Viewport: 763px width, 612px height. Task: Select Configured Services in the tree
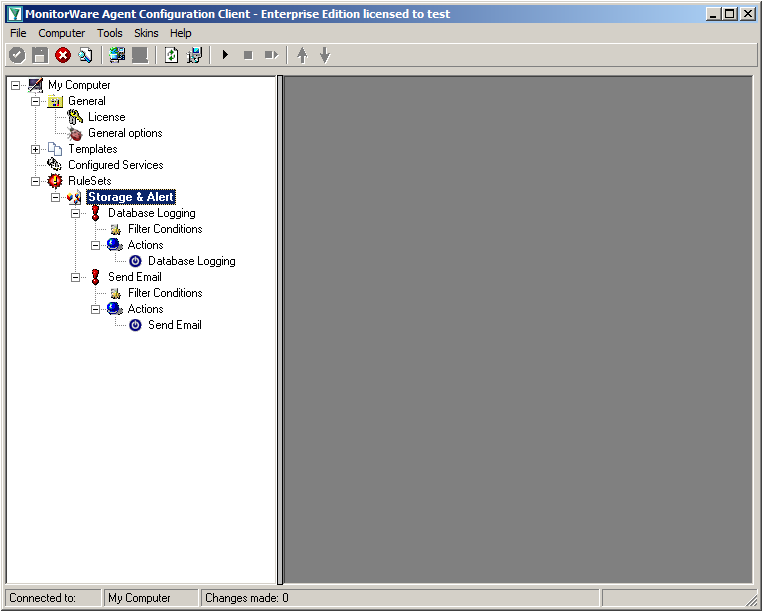point(115,165)
